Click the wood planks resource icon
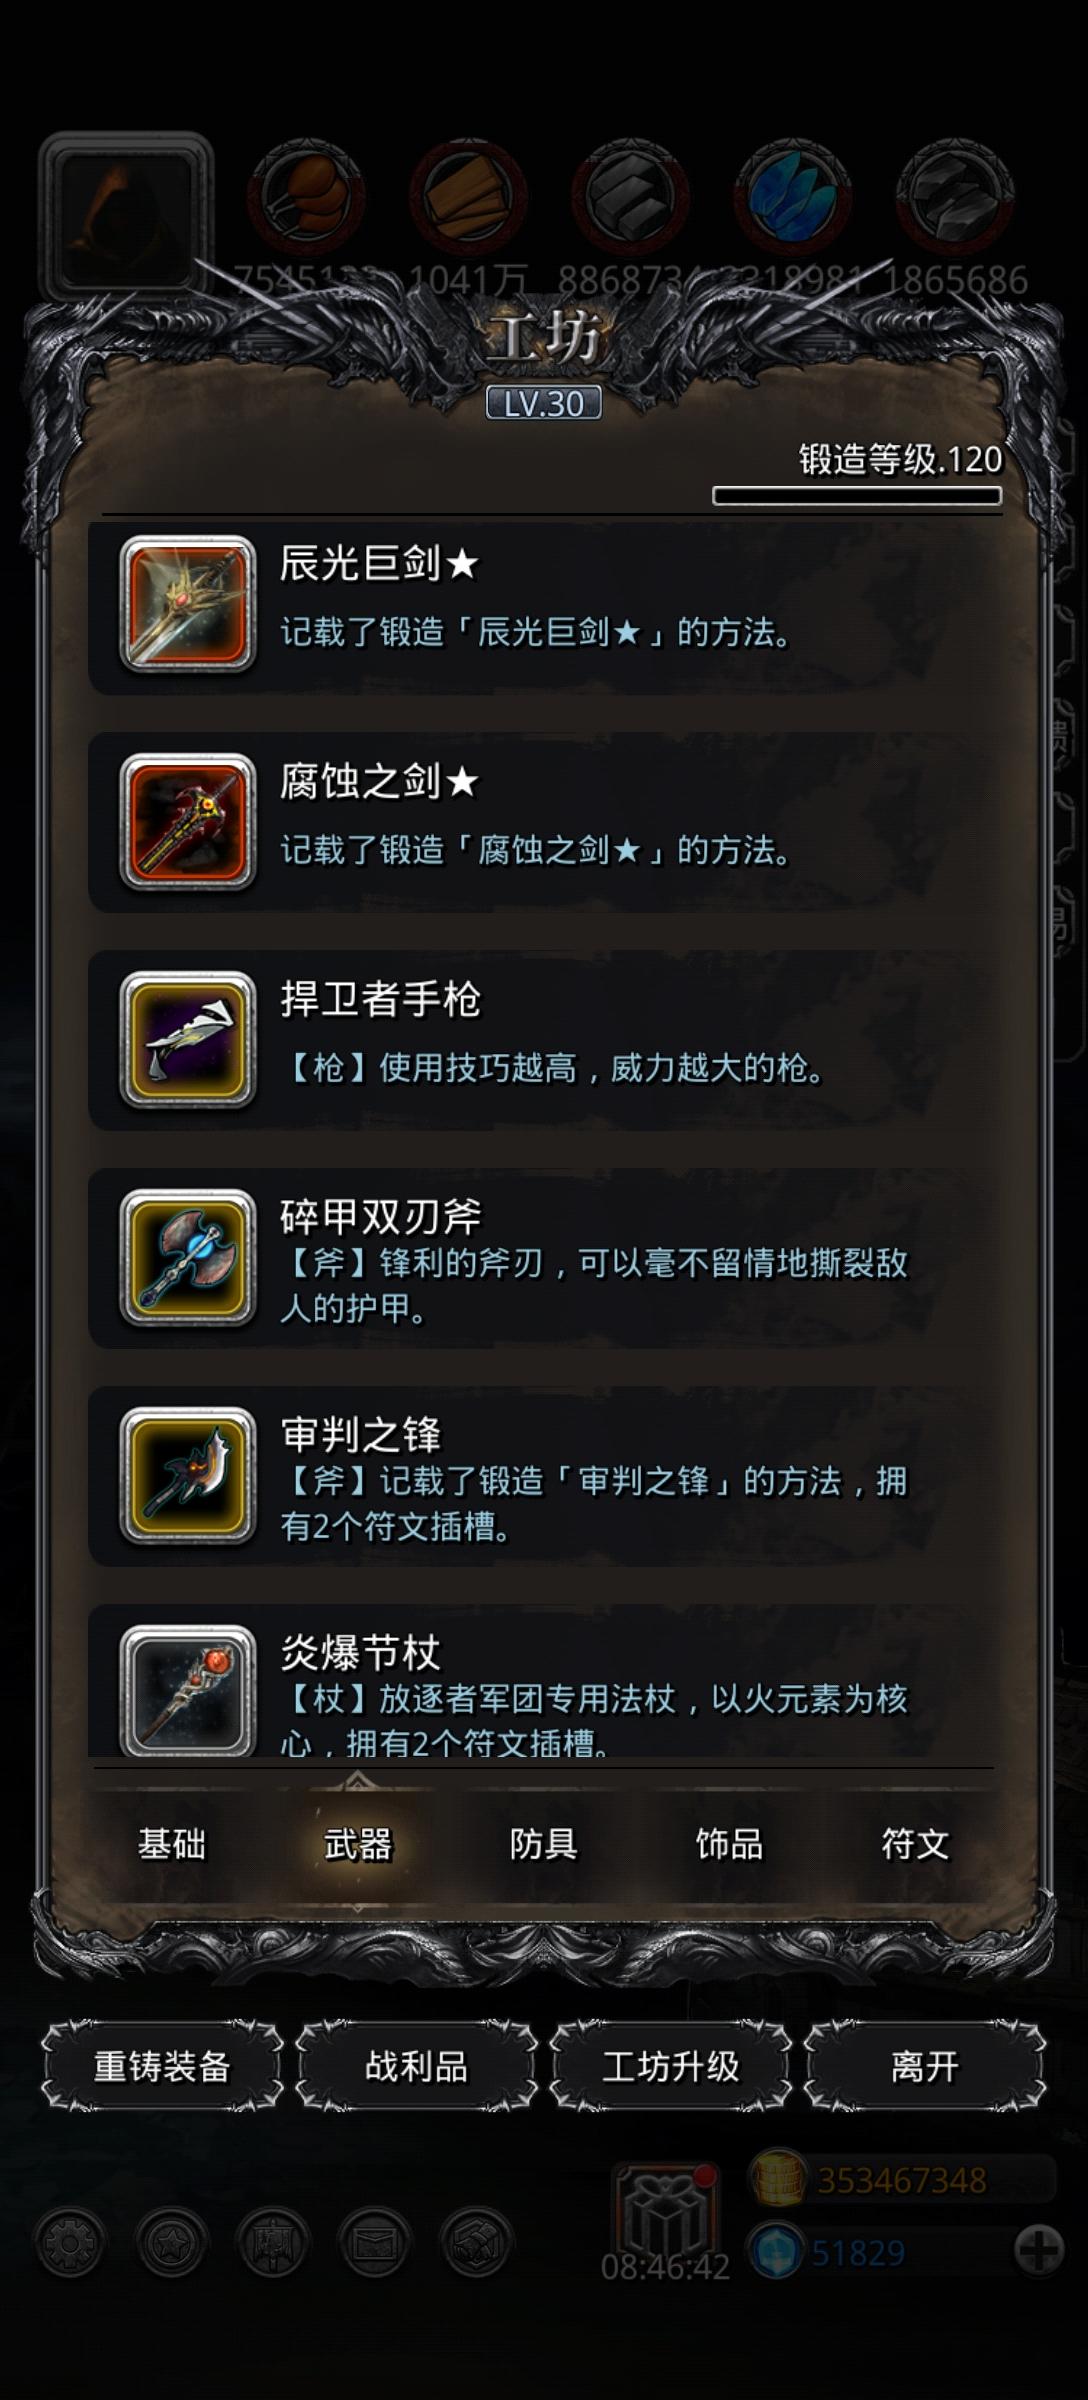The image size is (1088, 2400). coord(468,196)
